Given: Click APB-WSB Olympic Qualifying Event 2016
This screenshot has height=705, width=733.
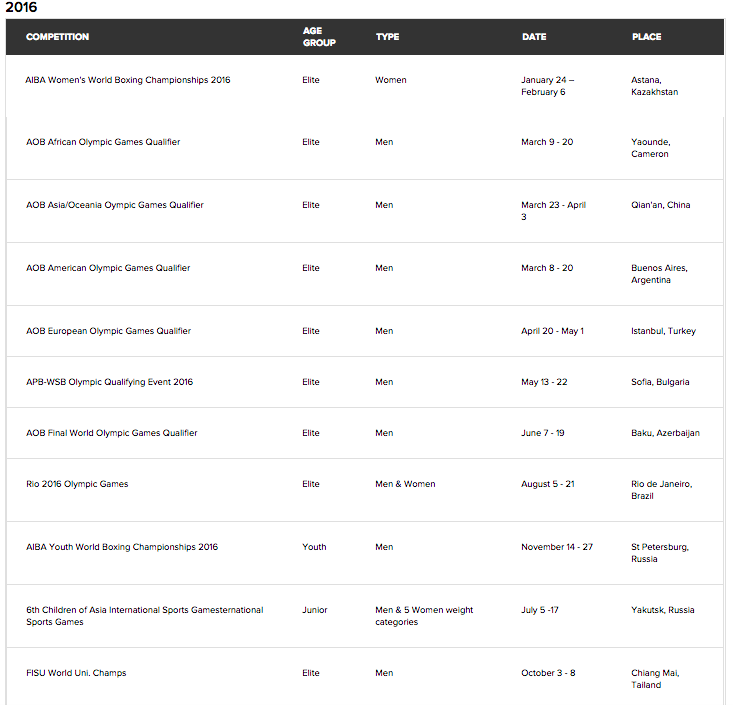Looking at the screenshot, I should 109,382.
